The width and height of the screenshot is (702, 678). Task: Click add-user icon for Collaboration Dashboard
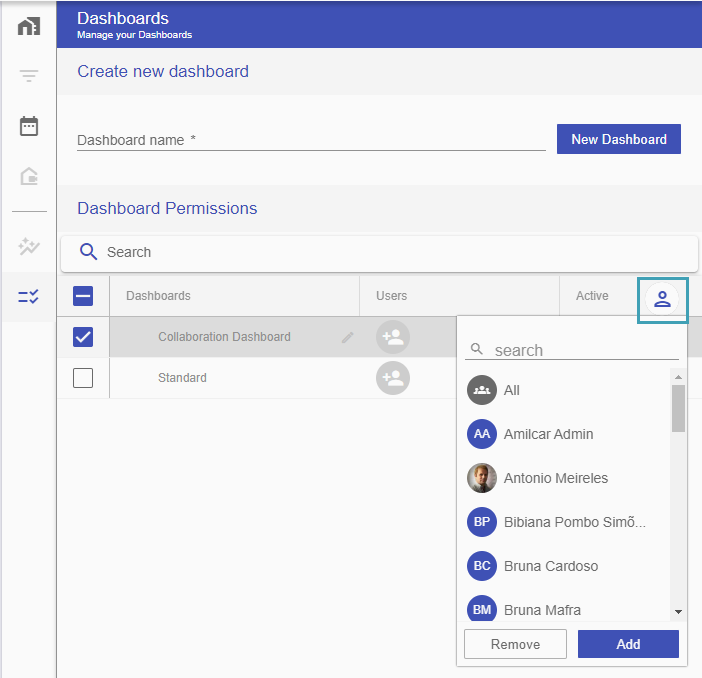393,337
